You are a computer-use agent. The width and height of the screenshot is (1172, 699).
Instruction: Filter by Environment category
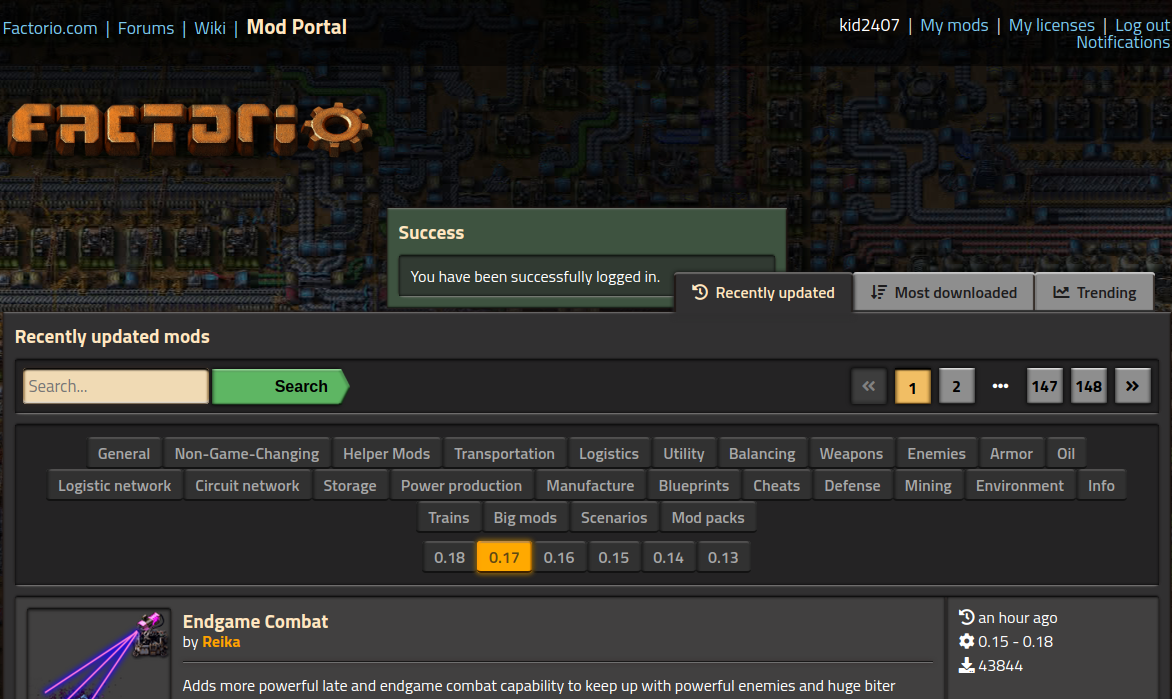1020,486
